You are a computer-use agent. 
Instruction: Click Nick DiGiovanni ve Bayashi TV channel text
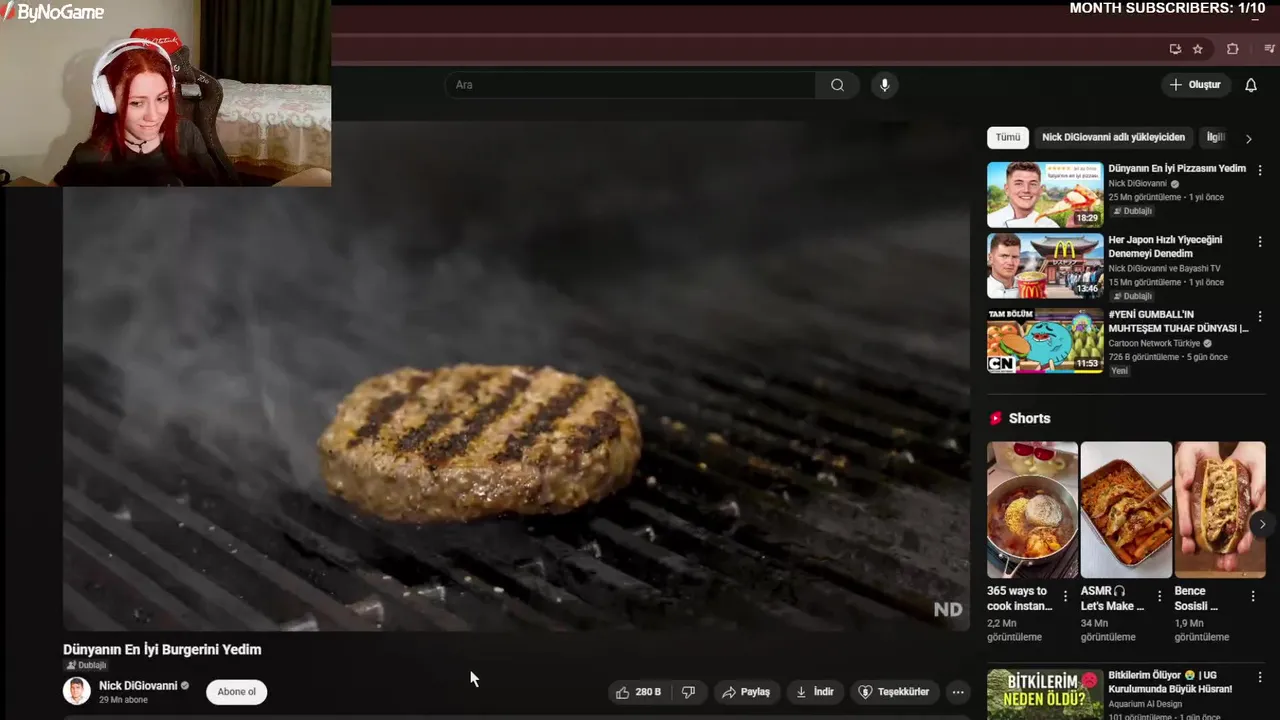1164,268
